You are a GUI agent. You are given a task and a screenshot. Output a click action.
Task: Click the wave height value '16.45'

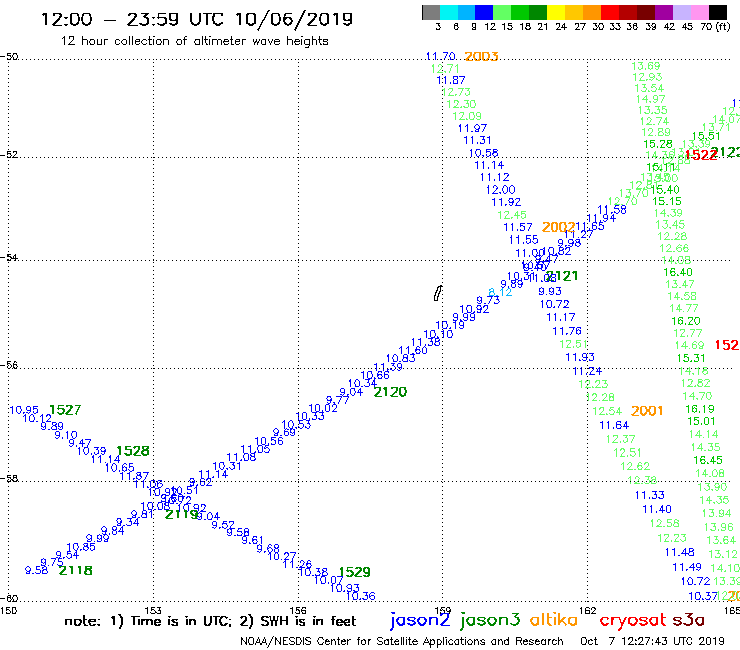coord(707,460)
